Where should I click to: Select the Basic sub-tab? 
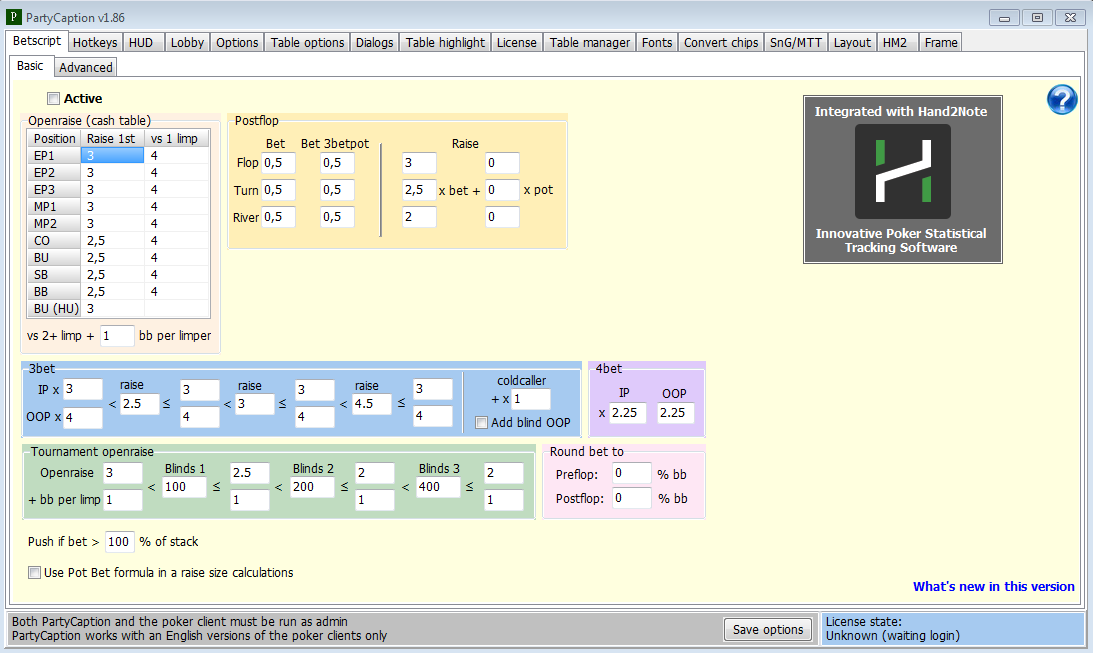pos(30,66)
